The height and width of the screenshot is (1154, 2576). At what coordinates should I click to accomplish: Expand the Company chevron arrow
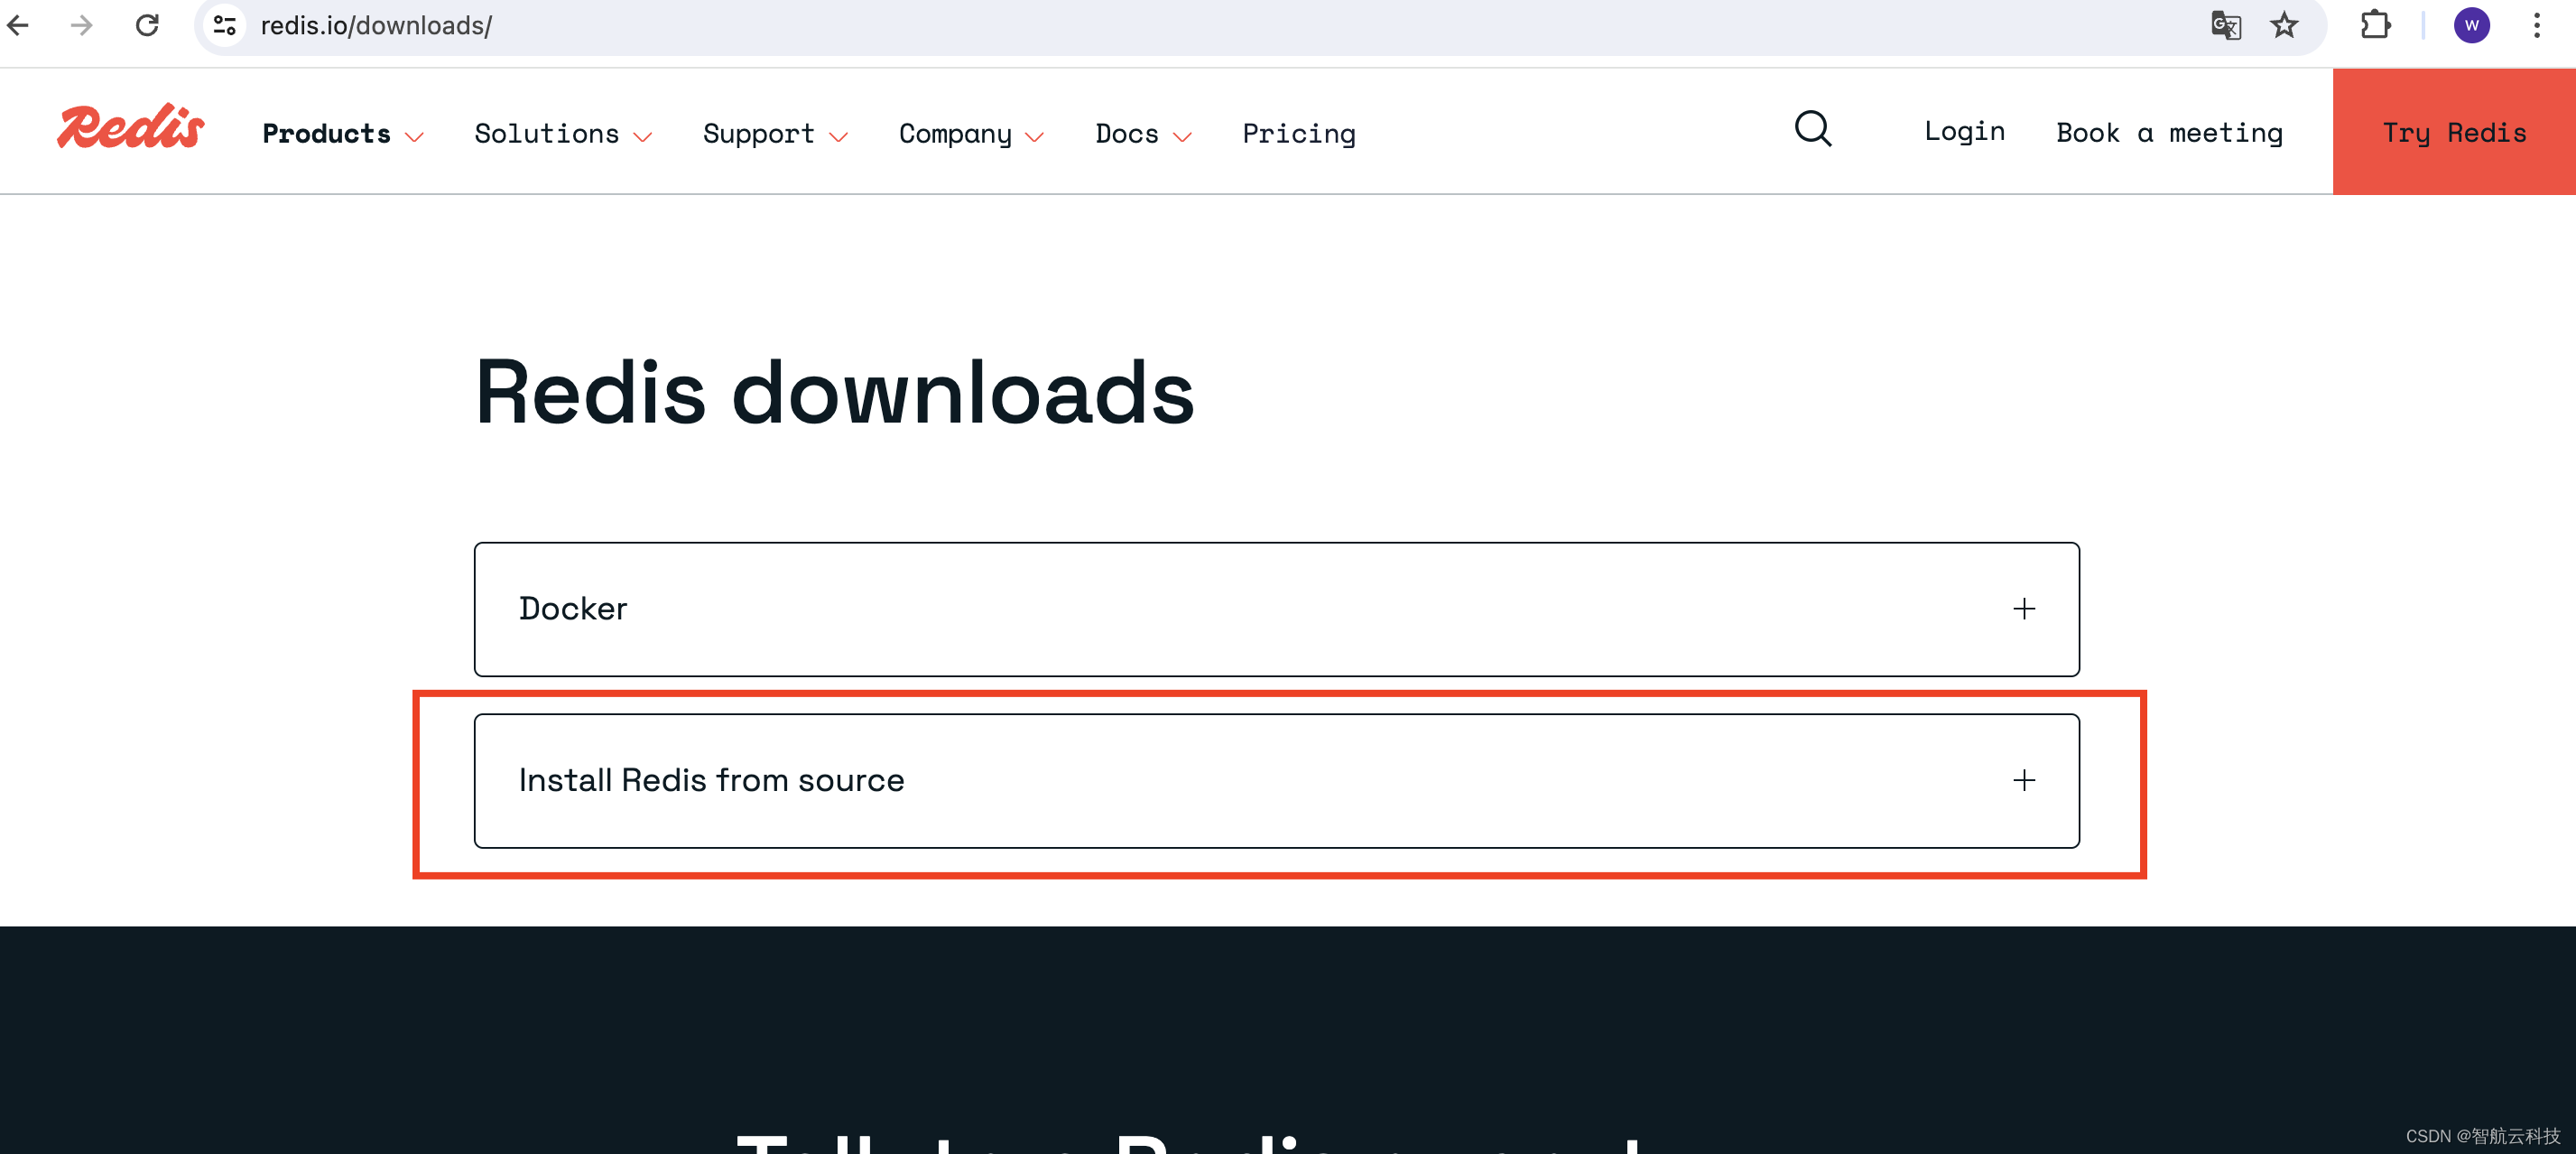tap(1034, 137)
